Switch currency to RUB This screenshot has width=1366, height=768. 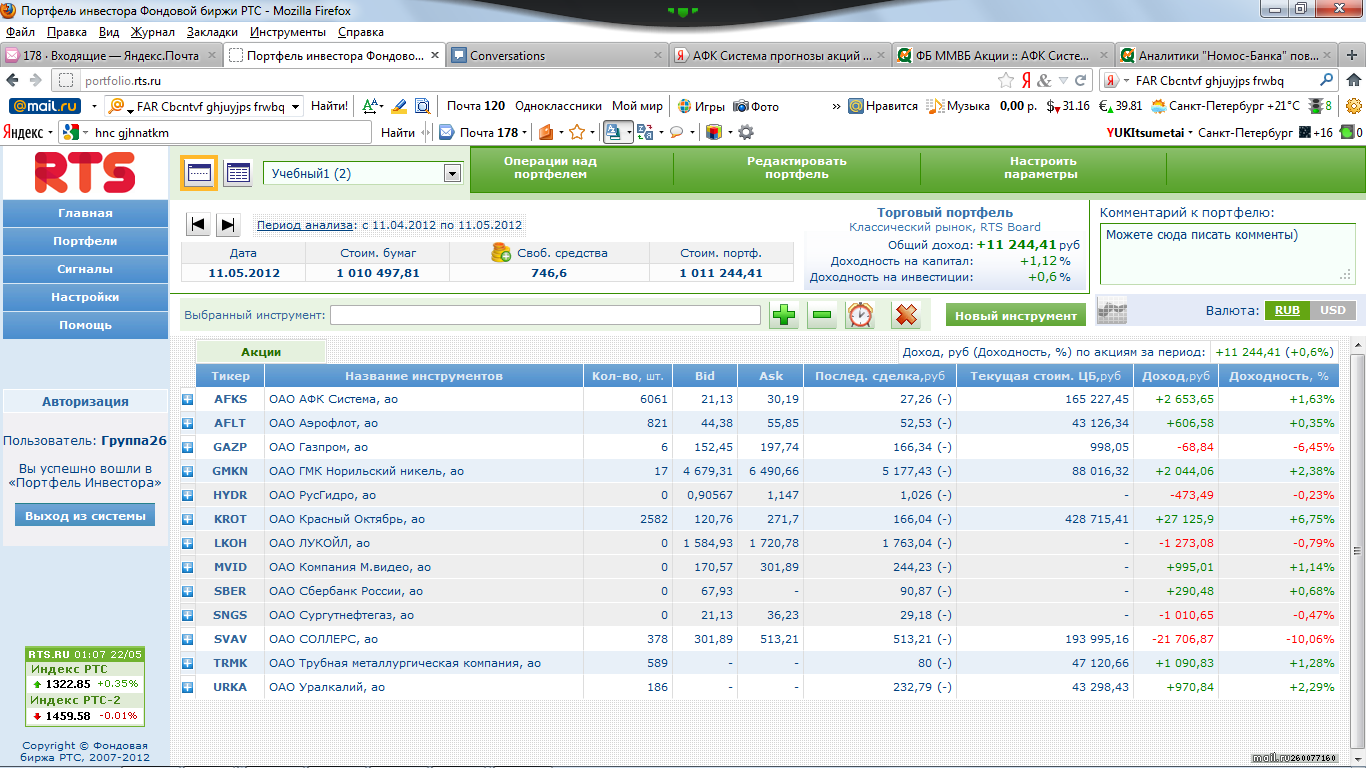pos(1287,310)
